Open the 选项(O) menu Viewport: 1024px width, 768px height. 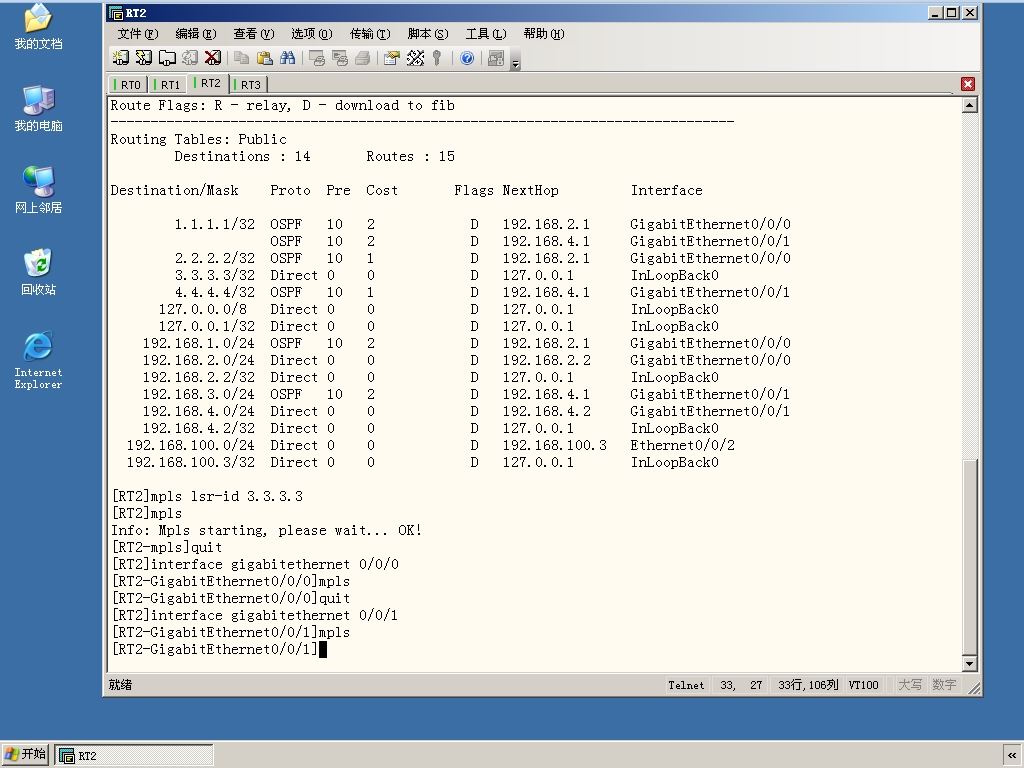pyautogui.click(x=312, y=34)
